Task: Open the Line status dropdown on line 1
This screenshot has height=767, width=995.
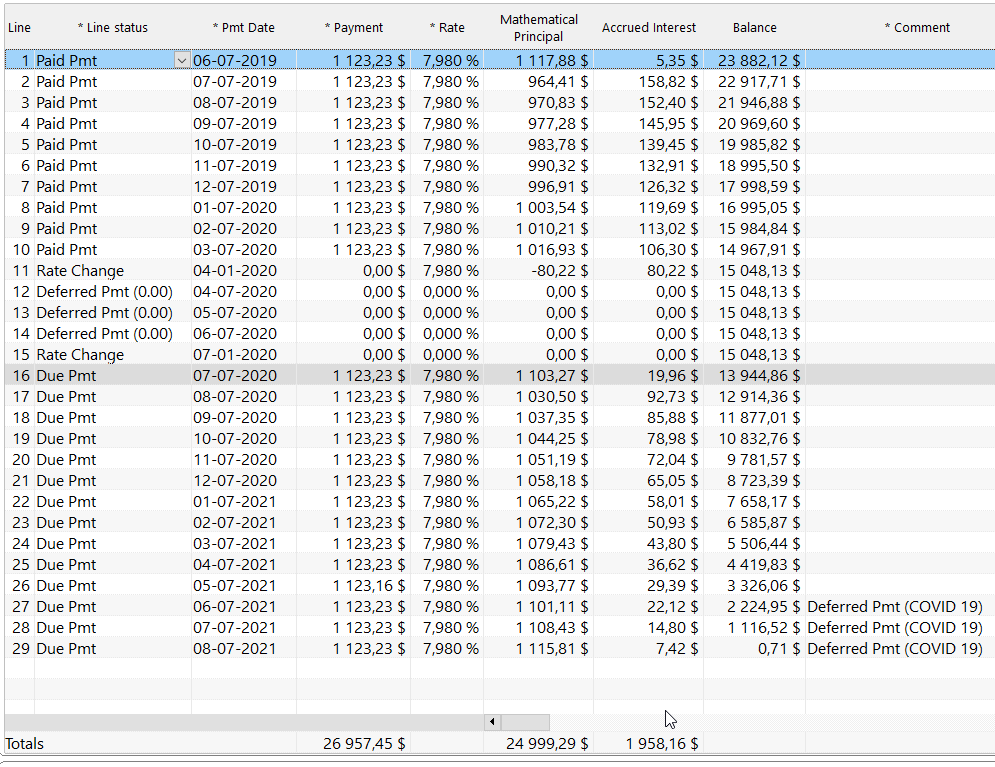Action: tap(181, 61)
